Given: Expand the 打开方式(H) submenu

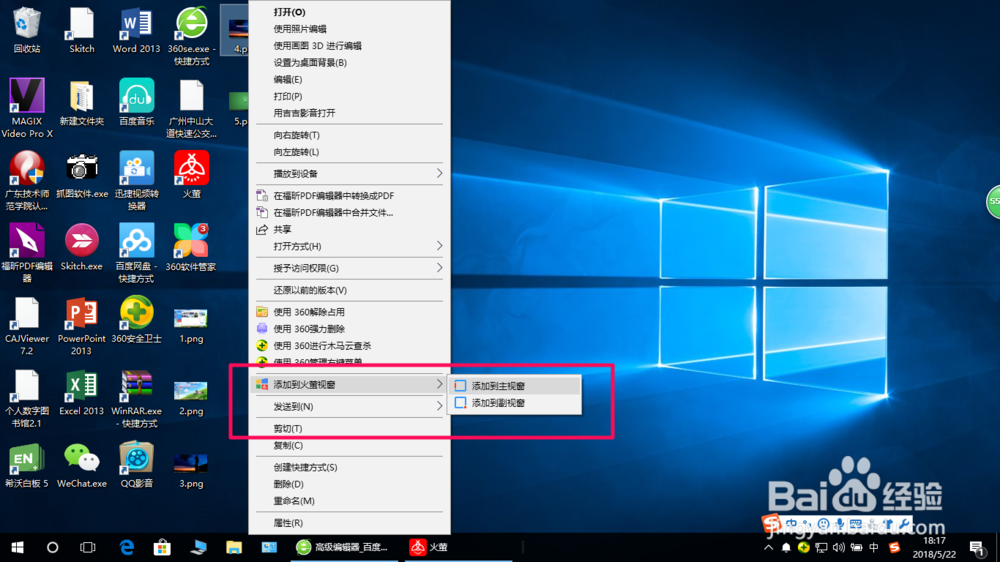Looking at the screenshot, I should [x=349, y=246].
